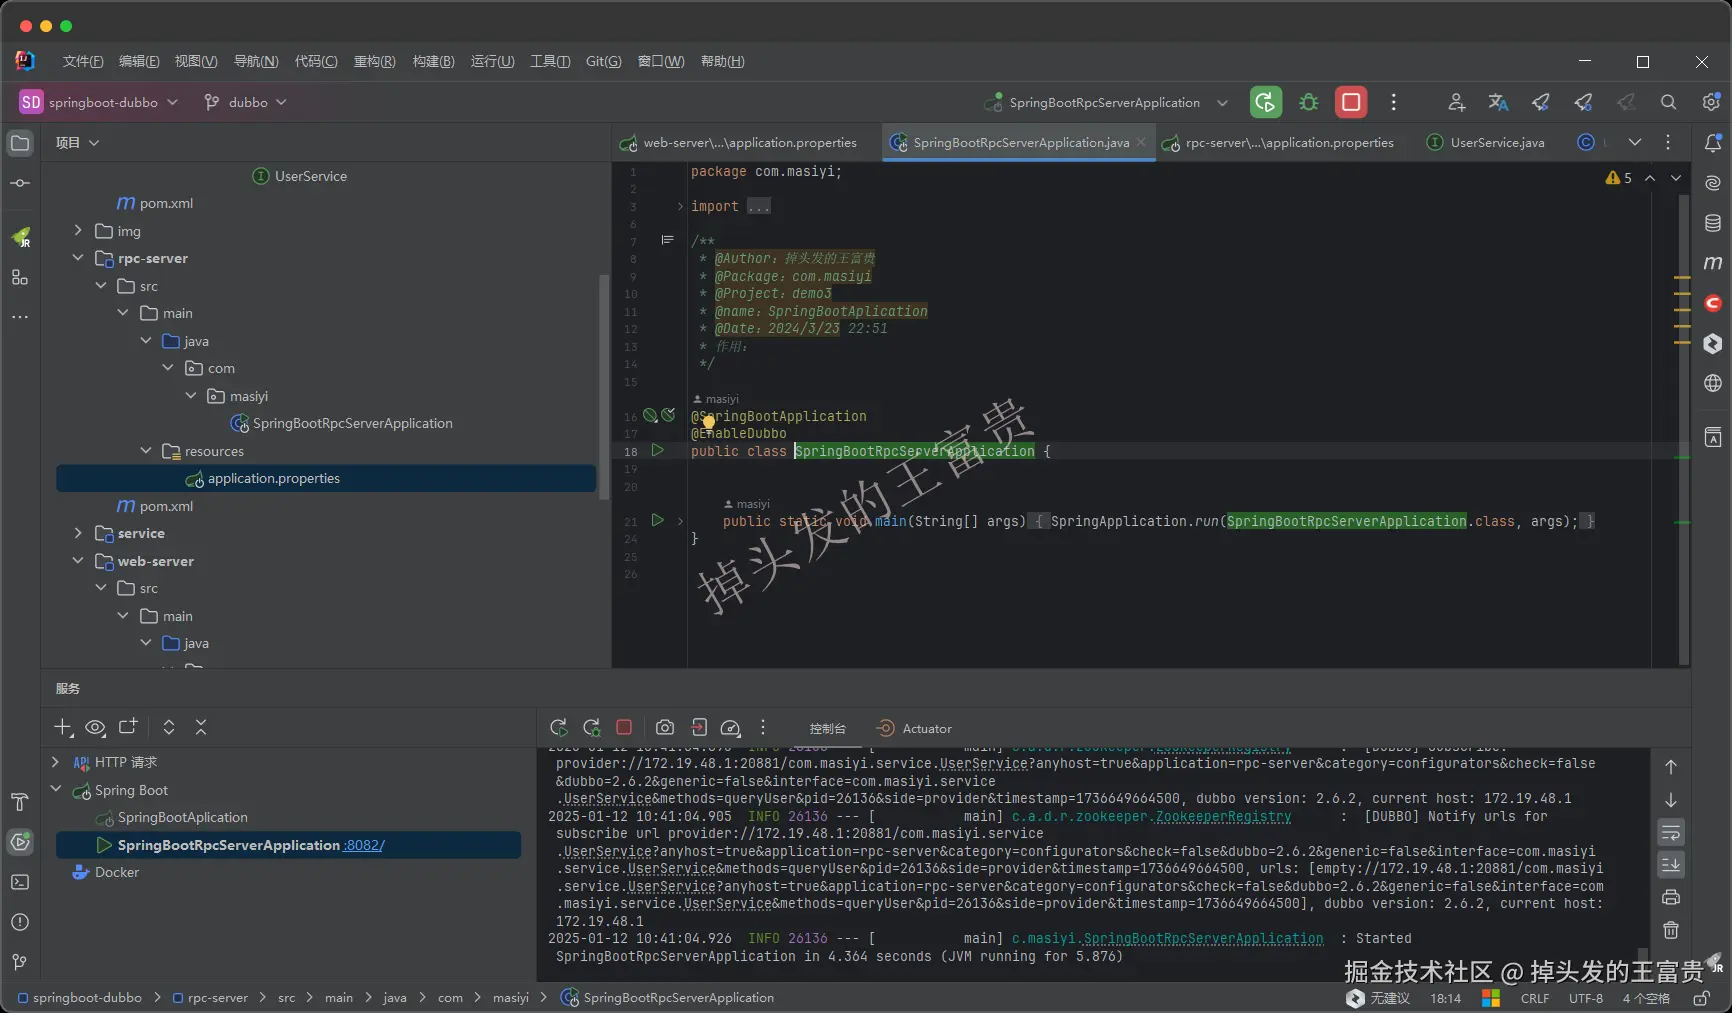Open the :8082/ link in services
Screen dimensions: 1732x1013
[364, 845]
